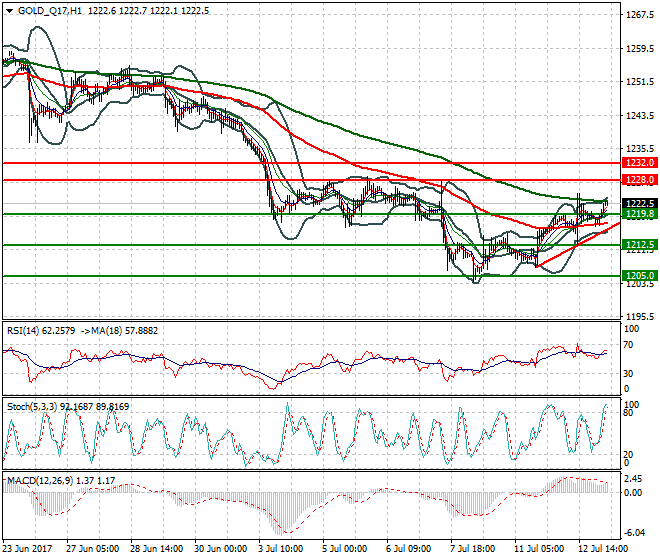The height and width of the screenshot is (560, 660).
Task: Click the 12 Jul 14:00 time label
Action: 604,549
